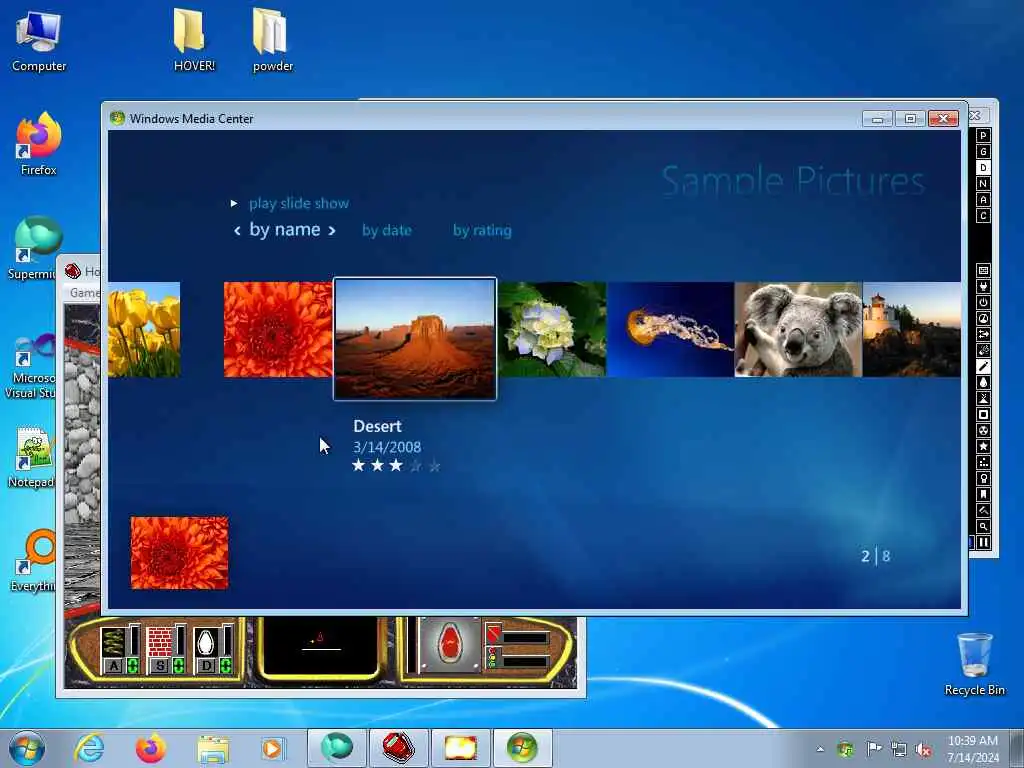Open the 'Game' menu in the Hover window
The width and height of the screenshot is (1024, 768).
(84, 293)
